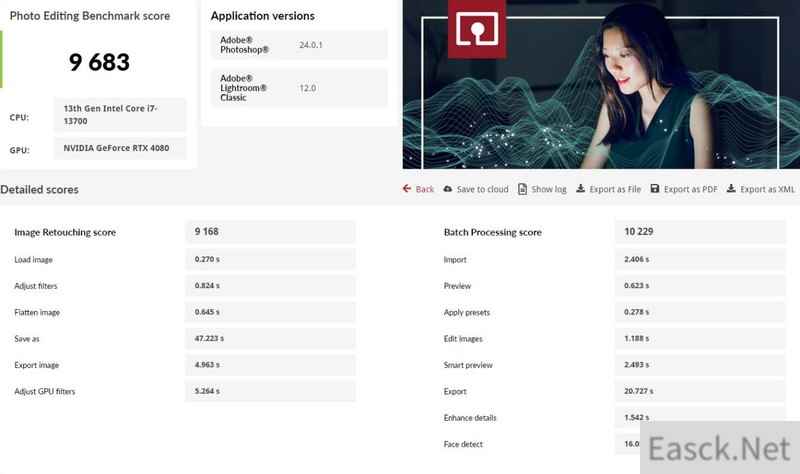Click the Export as File download icon

[581, 189]
